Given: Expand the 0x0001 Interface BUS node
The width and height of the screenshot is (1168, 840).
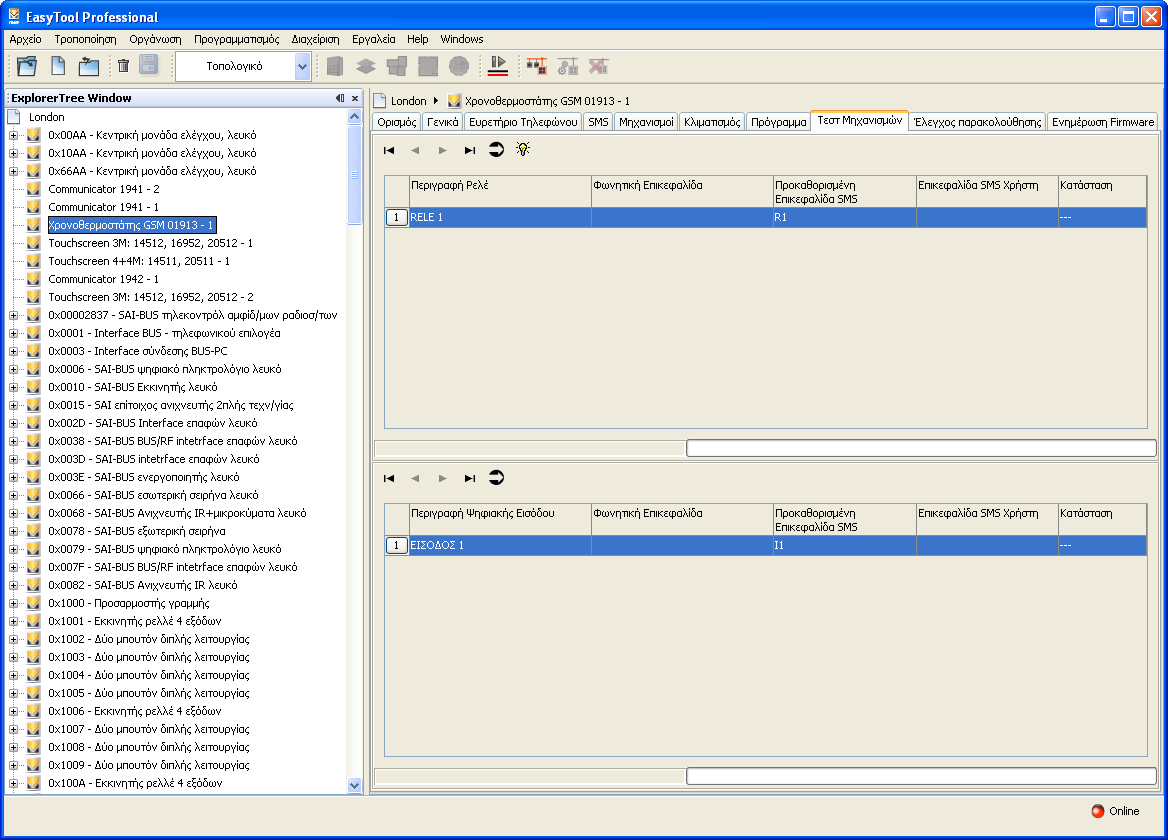Looking at the screenshot, I should (x=13, y=334).
